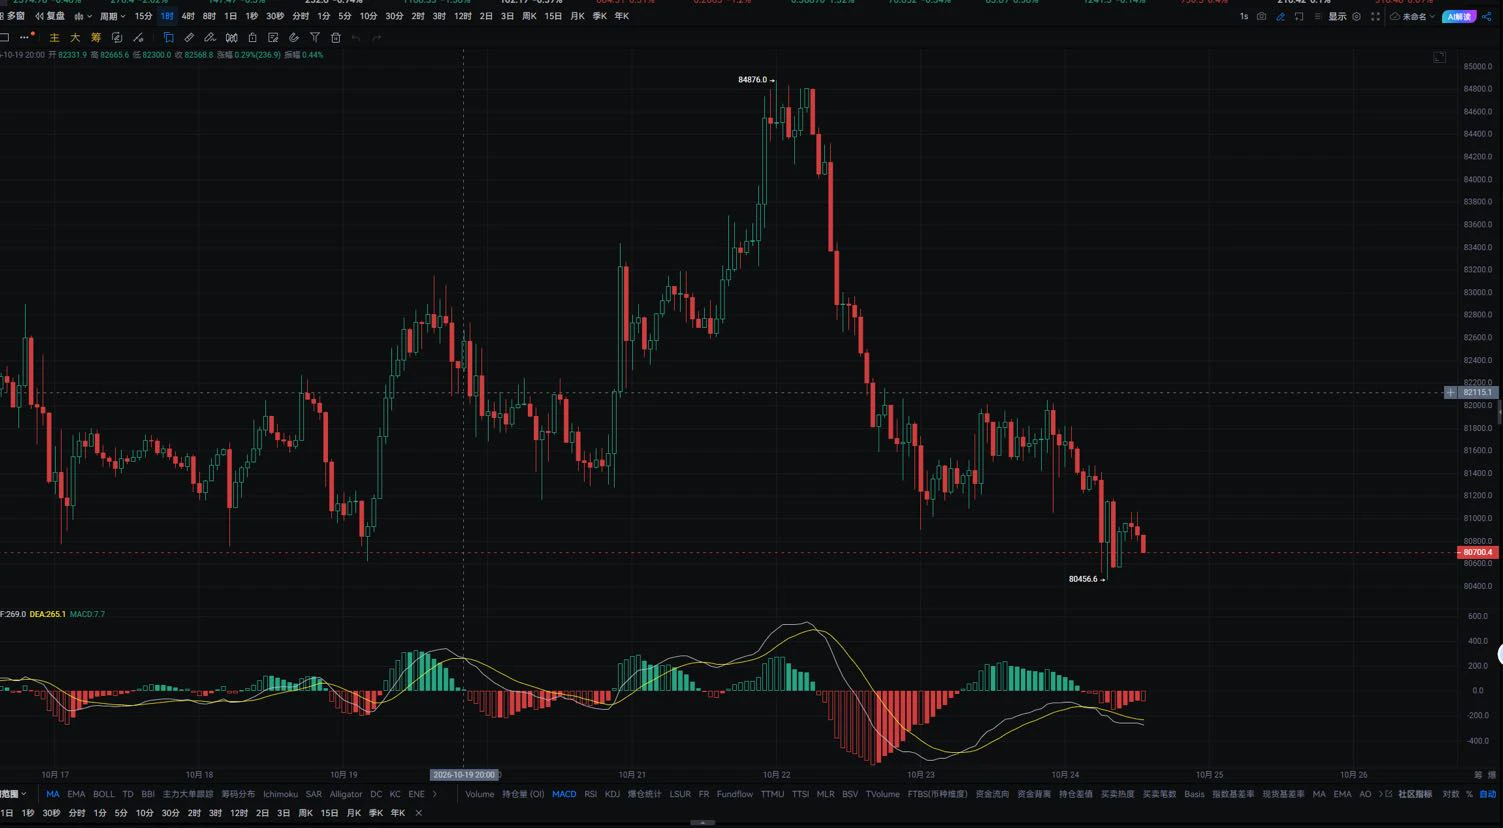
Task: Open chart settings gear icon
Action: 1356,16
